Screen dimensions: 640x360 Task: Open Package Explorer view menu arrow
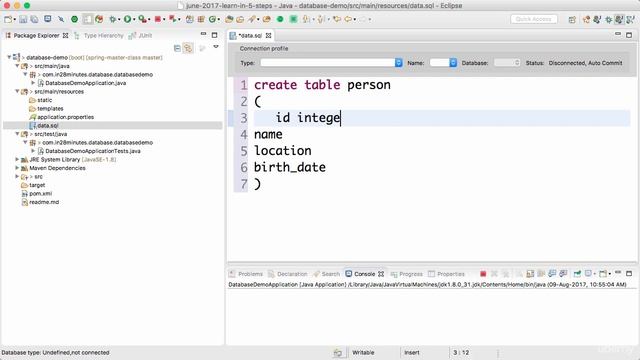click(x=216, y=47)
